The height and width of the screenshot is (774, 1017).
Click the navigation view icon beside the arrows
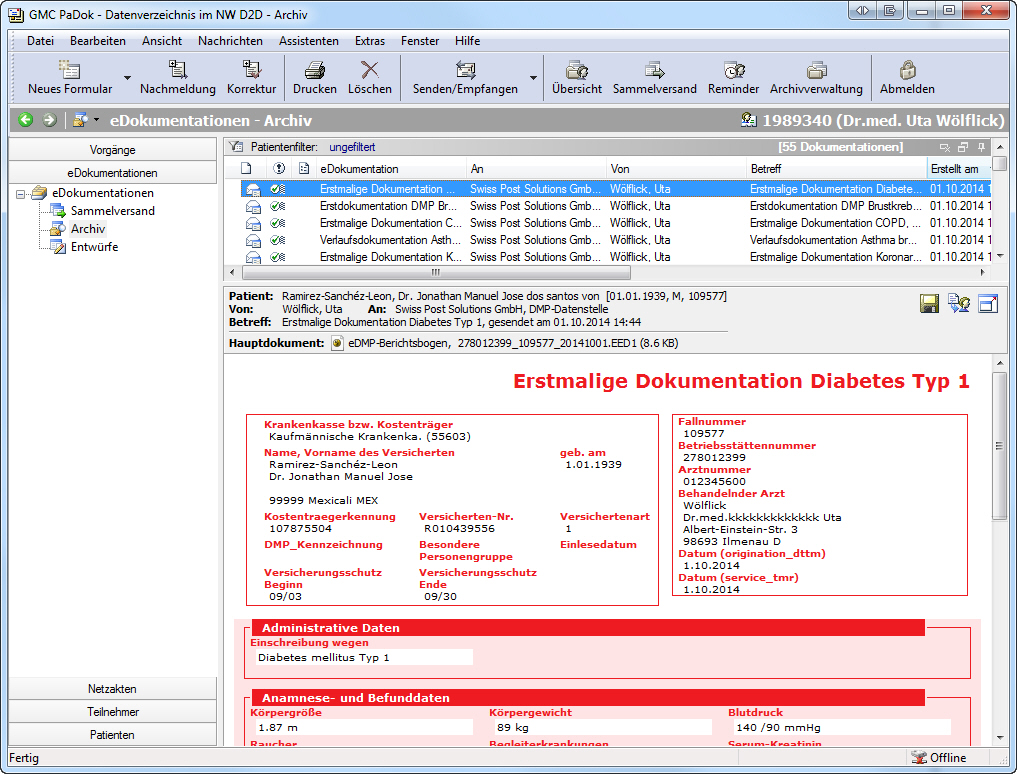coord(80,120)
